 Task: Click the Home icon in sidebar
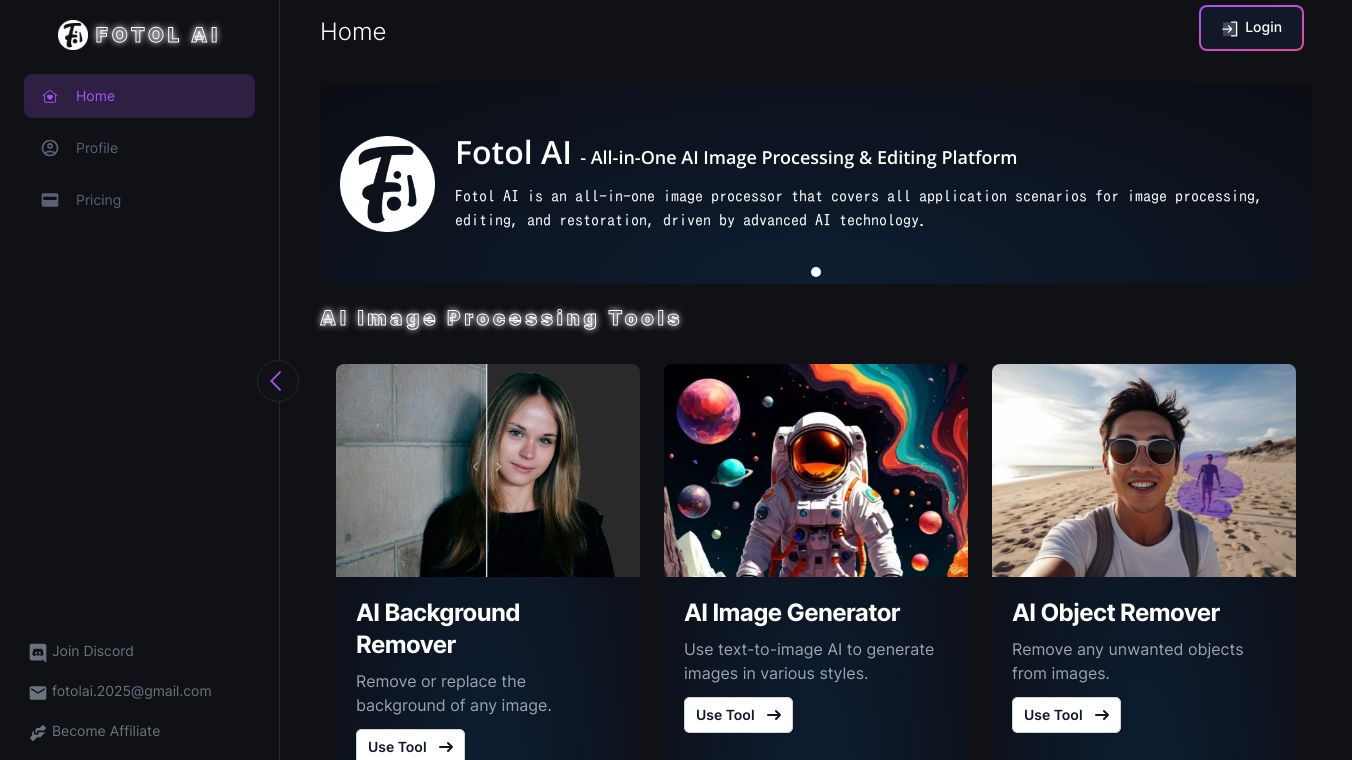point(50,96)
